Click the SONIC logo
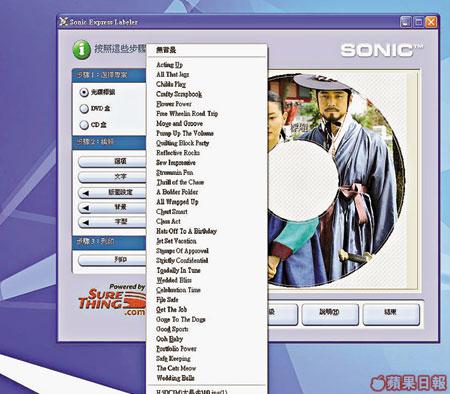The height and width of the screenshot is (394, 450). tap(382, 50)
